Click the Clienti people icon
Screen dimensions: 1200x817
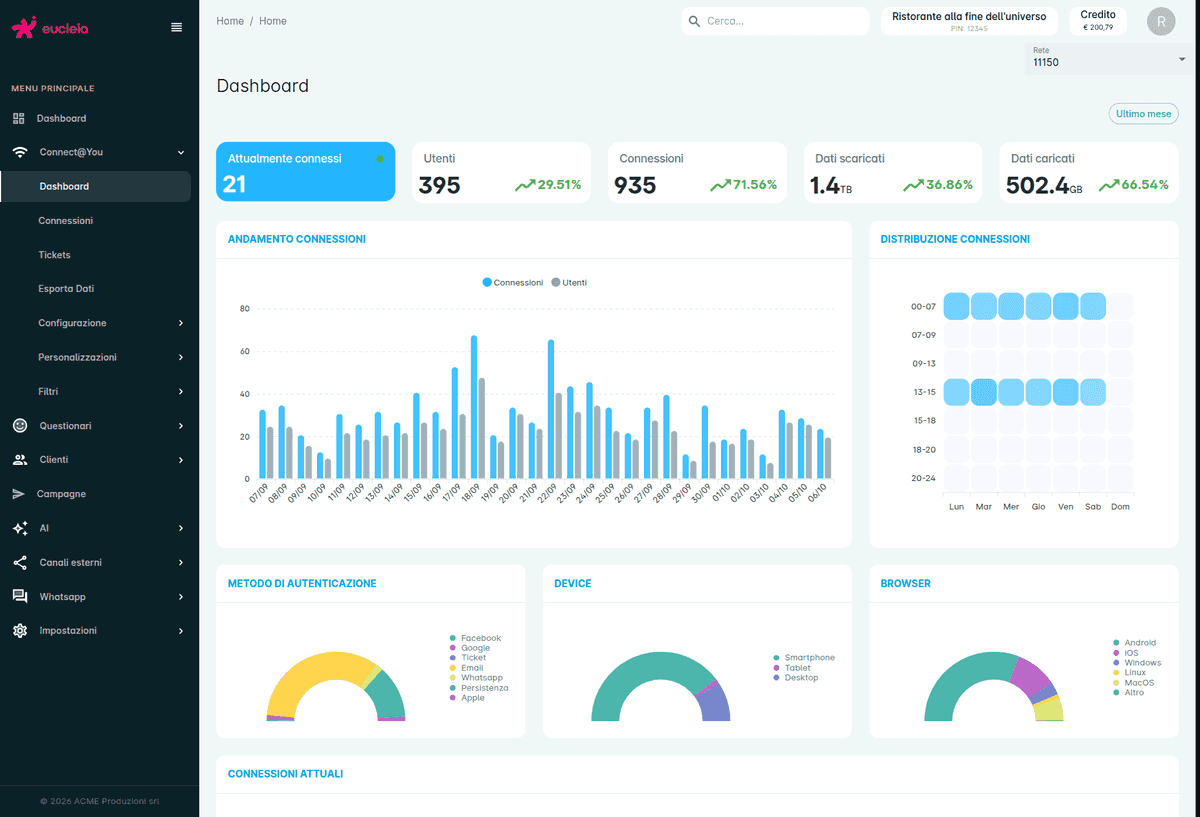tap(20, 460)
